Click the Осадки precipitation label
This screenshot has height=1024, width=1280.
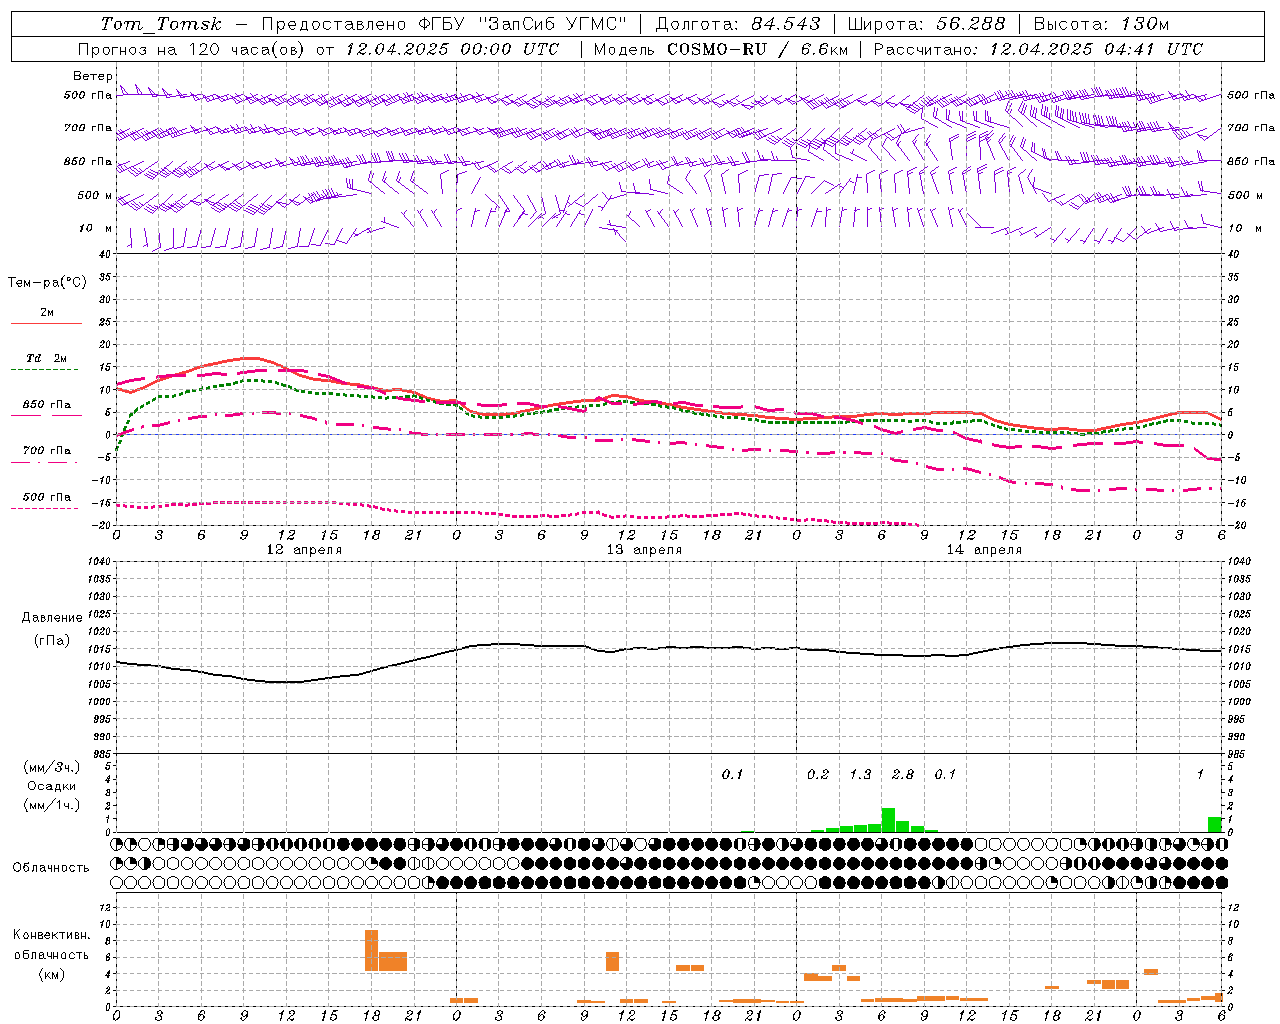[x=52, y=786]
